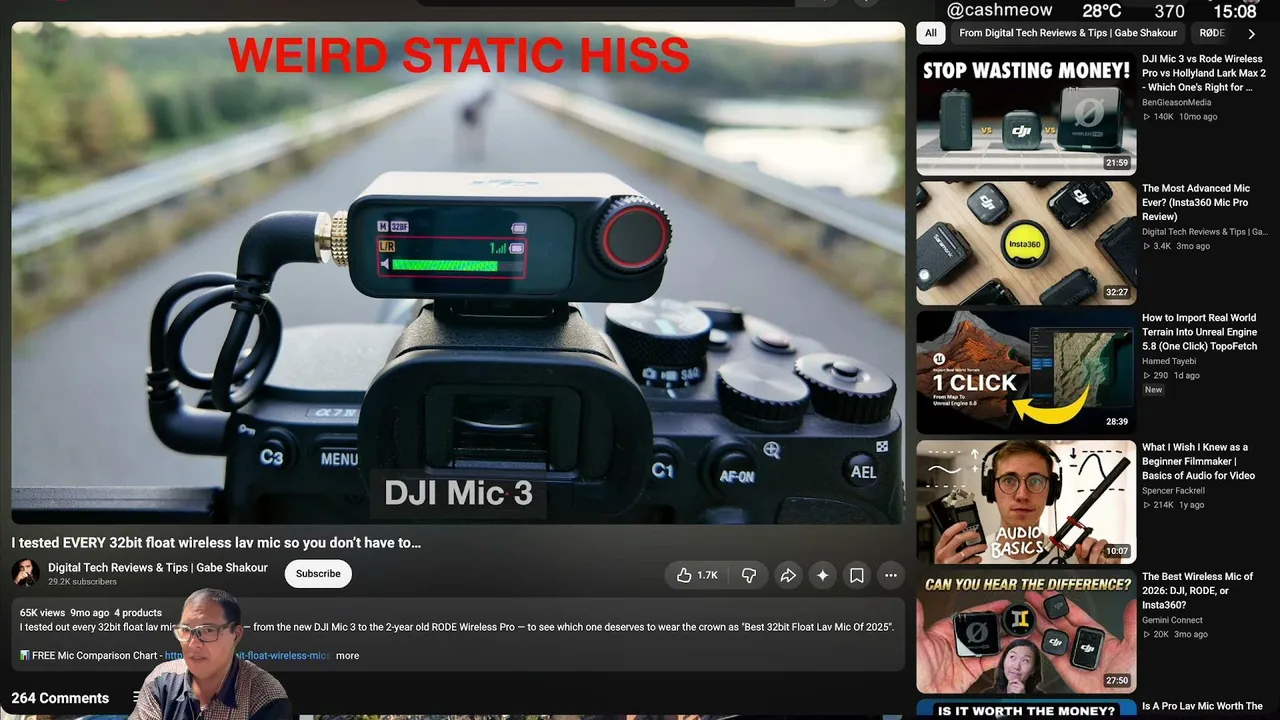
Task: Open "DJI Mic 3 vs Rode Wireless Pro" title
Action: click(1204, 73)
